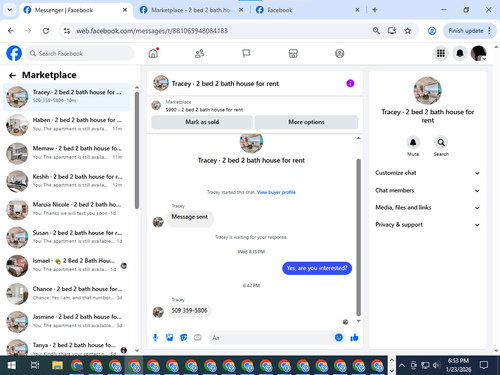Expand Media, files and links section
Image resolution: width=500 pixels, height=375 pixels.
(x=427, y=208)
